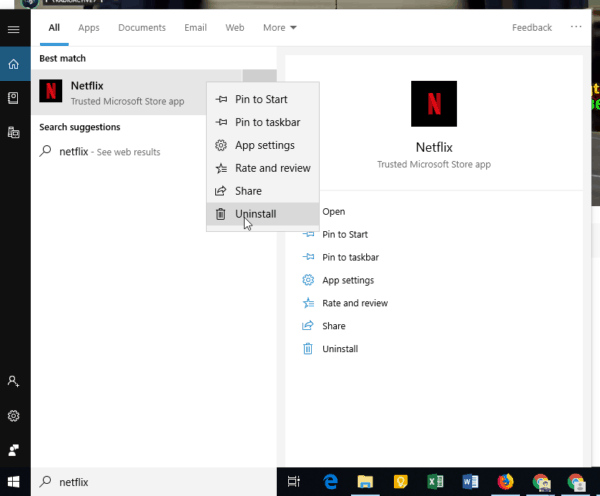Choose Uninstall in context menu
Image resolution: width=600 pixels, height=496 pixels.
[x=263, y=214]
